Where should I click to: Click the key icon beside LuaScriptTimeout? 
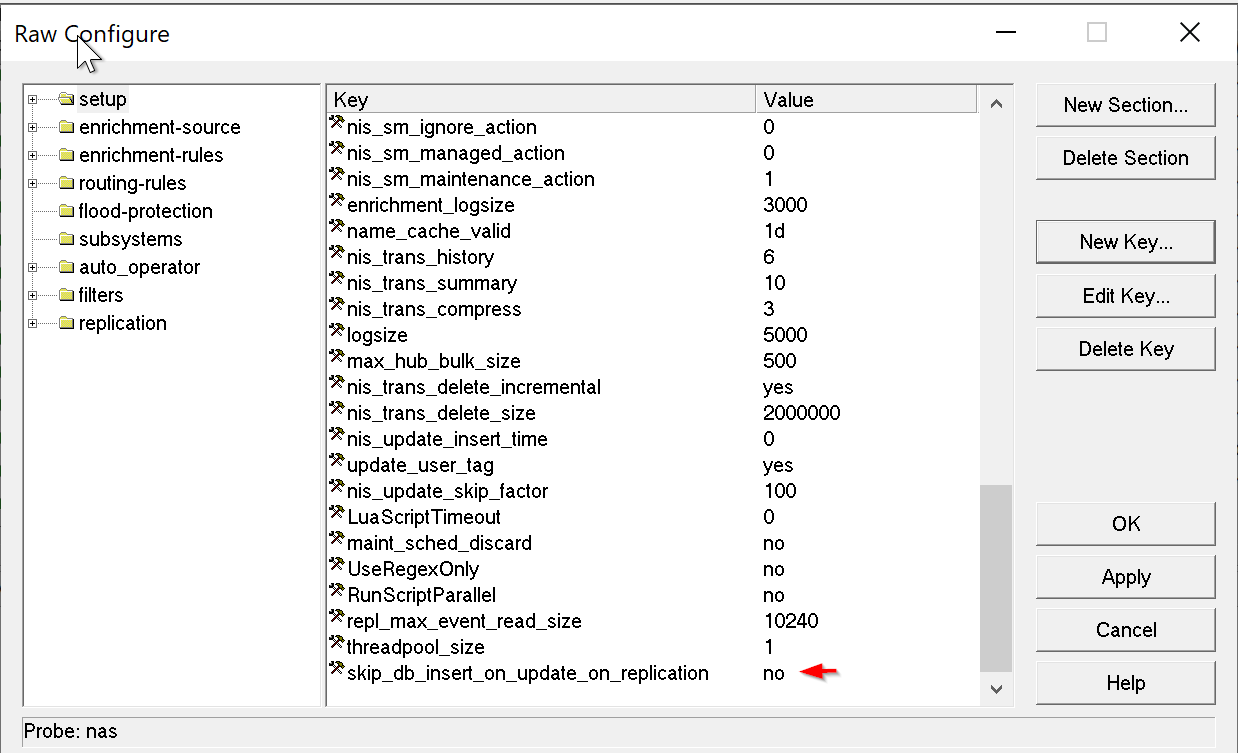pos(337,516)
